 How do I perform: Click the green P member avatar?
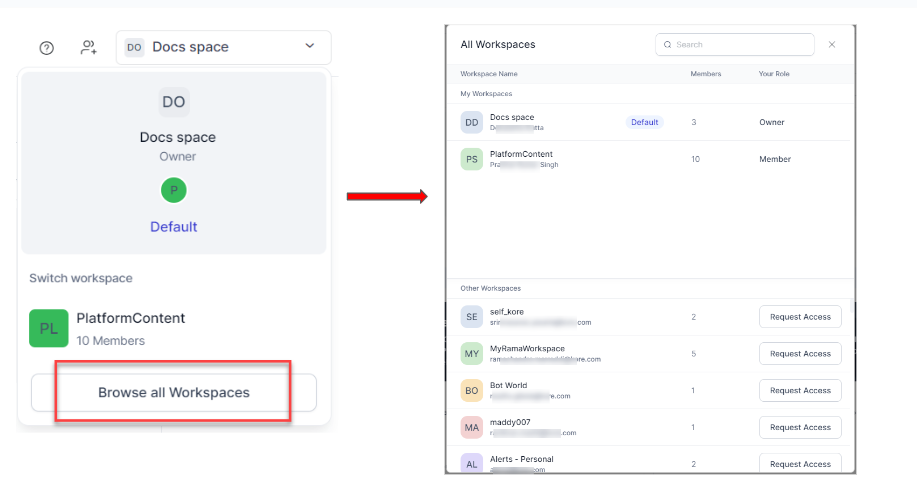(x=173, y=190)
